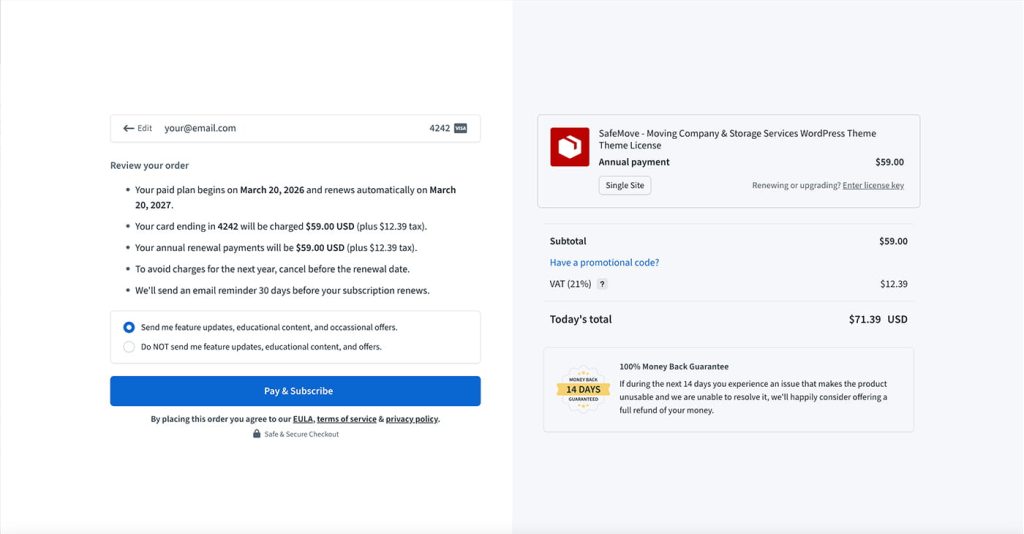The height and width of the screenshot is (534, 1024).
Task: Choose 'Do NOT send me' updates option
Action: (129, 347)
